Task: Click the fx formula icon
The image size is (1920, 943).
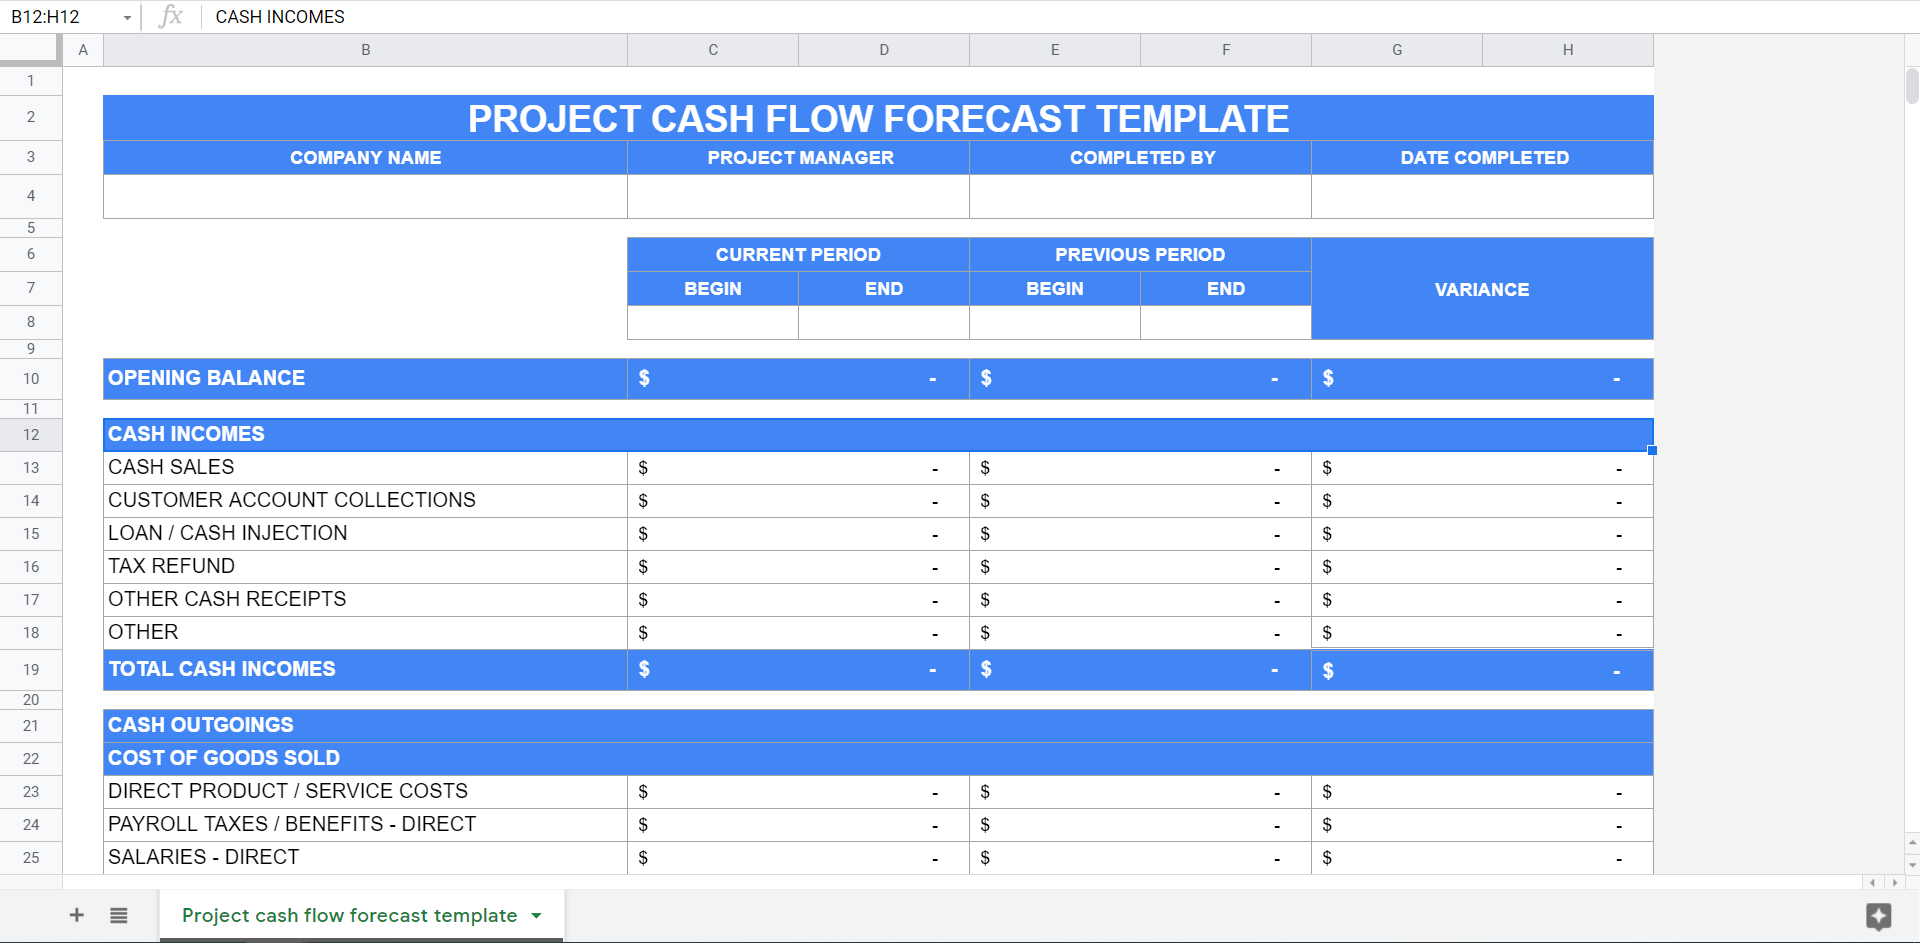Action: (x=171, y=16)
